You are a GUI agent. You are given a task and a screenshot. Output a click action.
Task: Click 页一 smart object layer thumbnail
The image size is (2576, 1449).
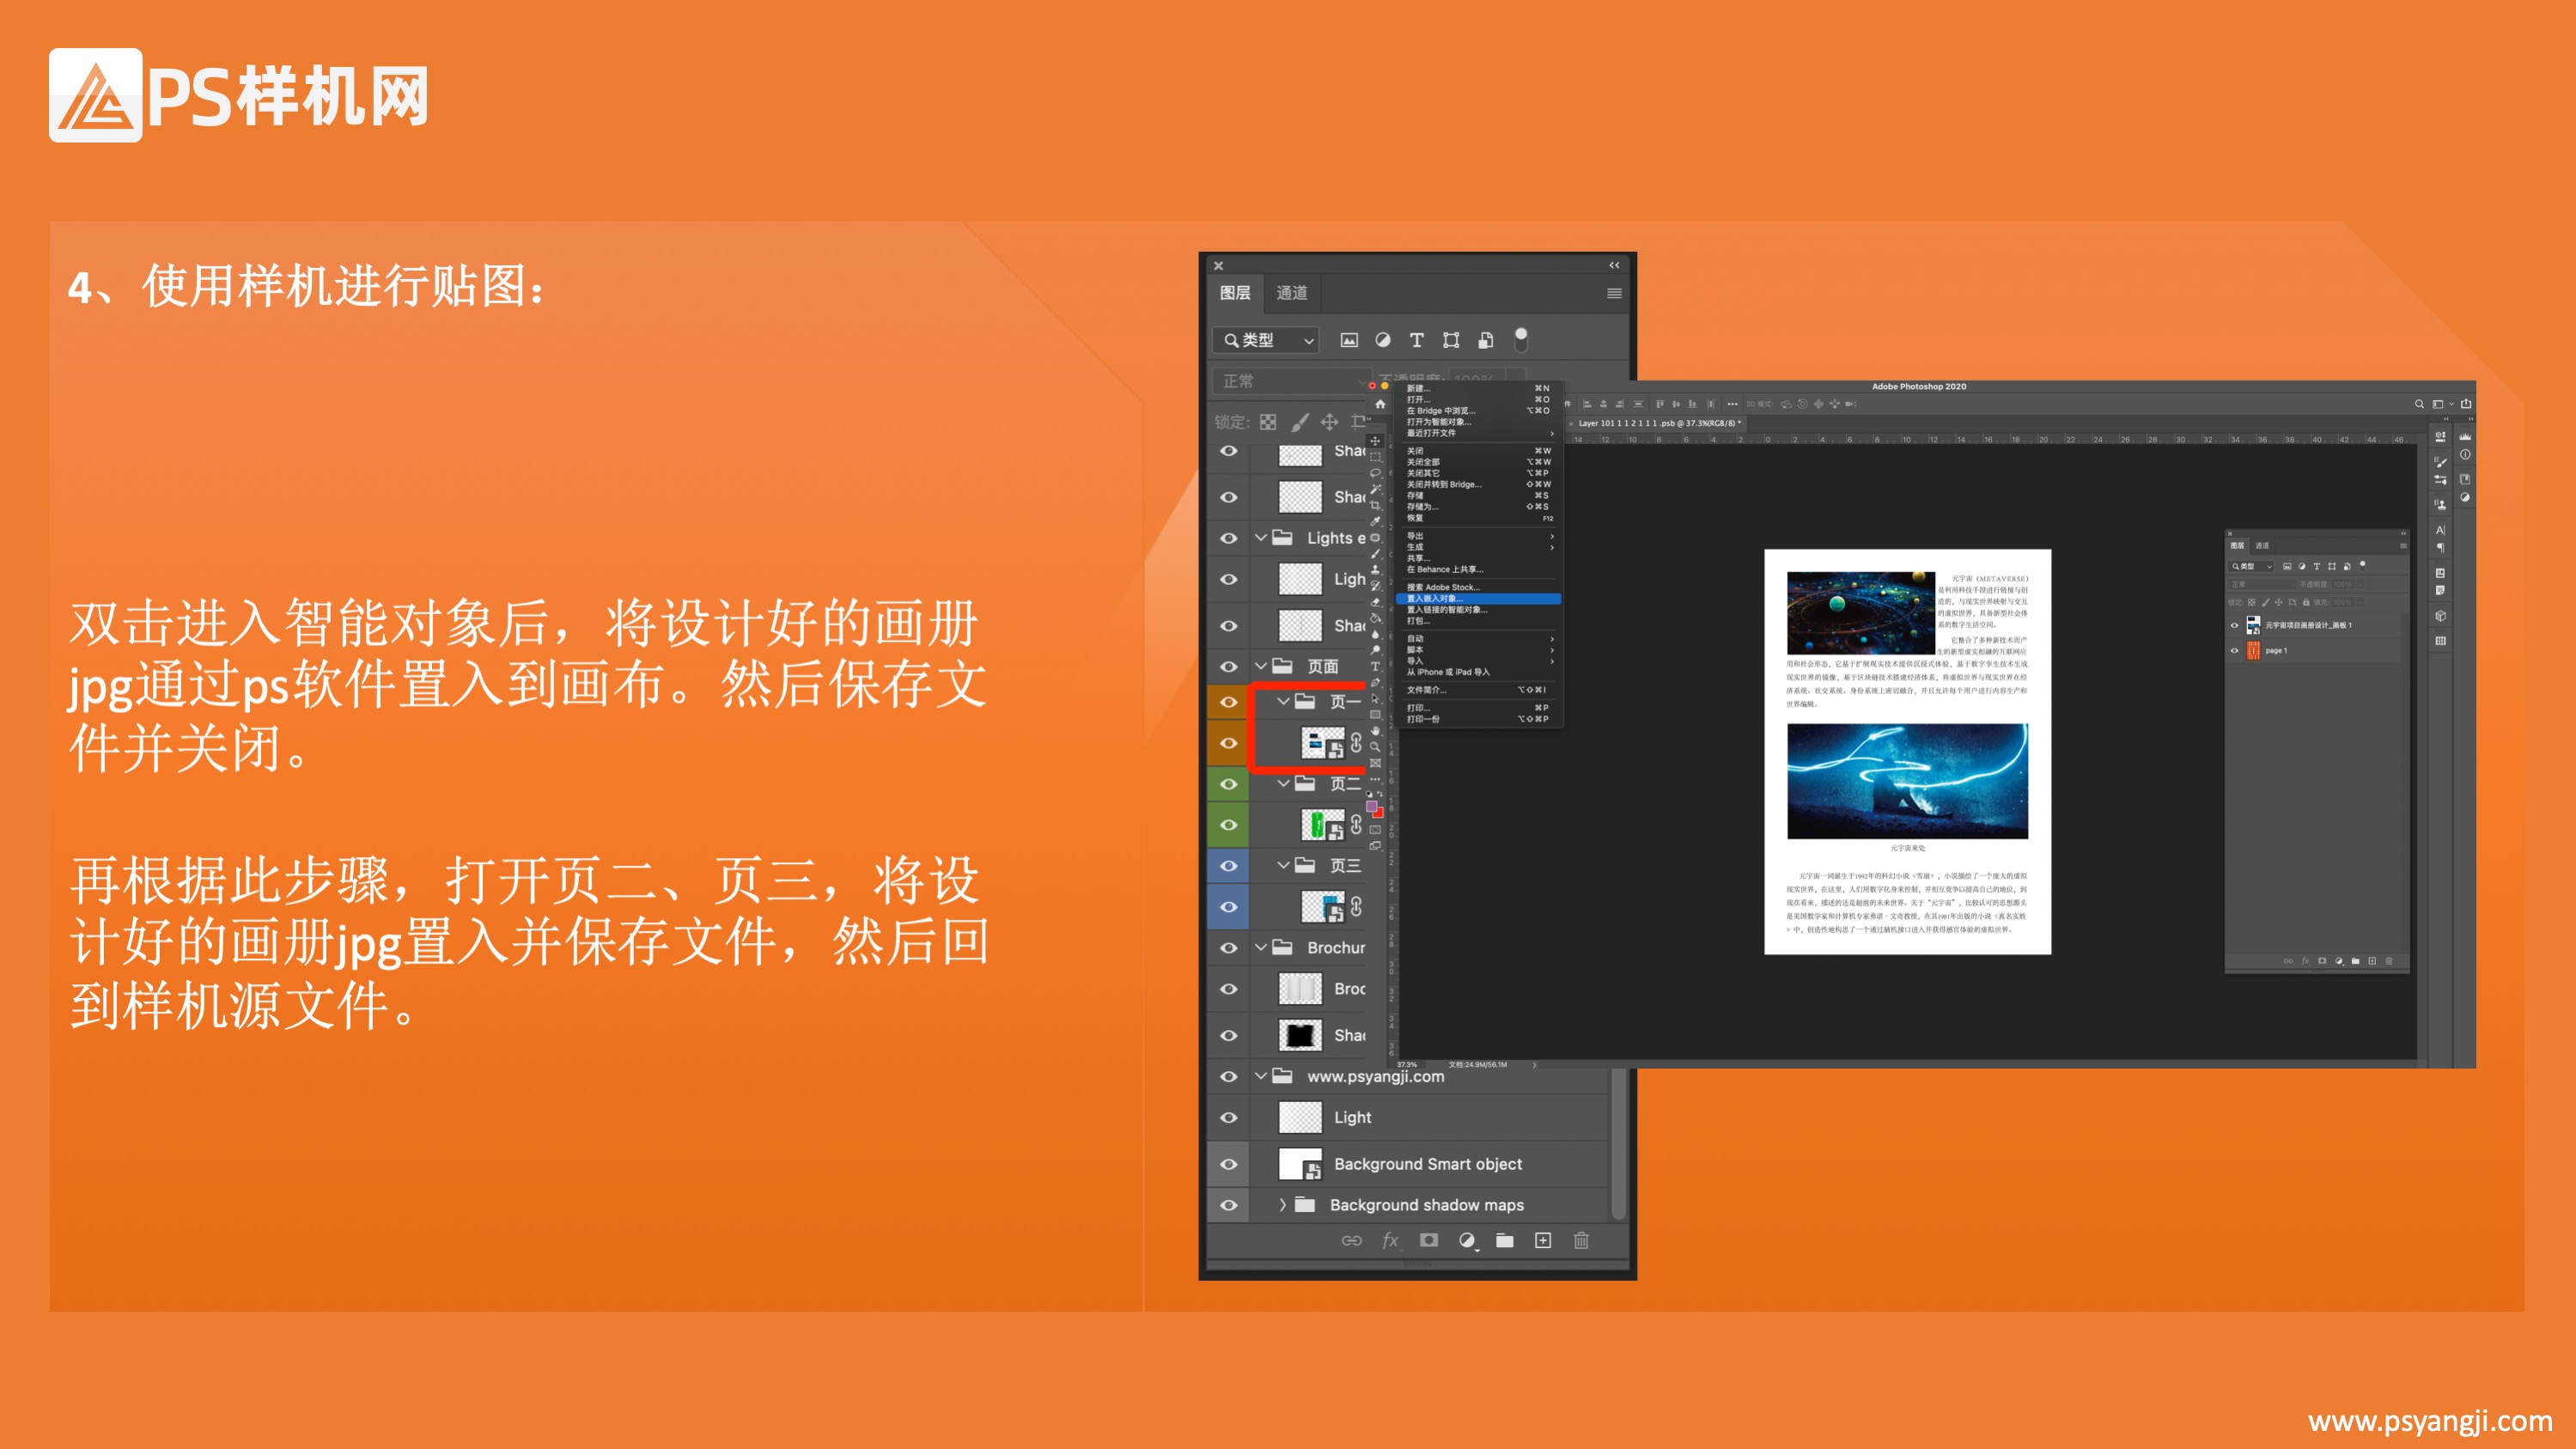point(1322,743)
